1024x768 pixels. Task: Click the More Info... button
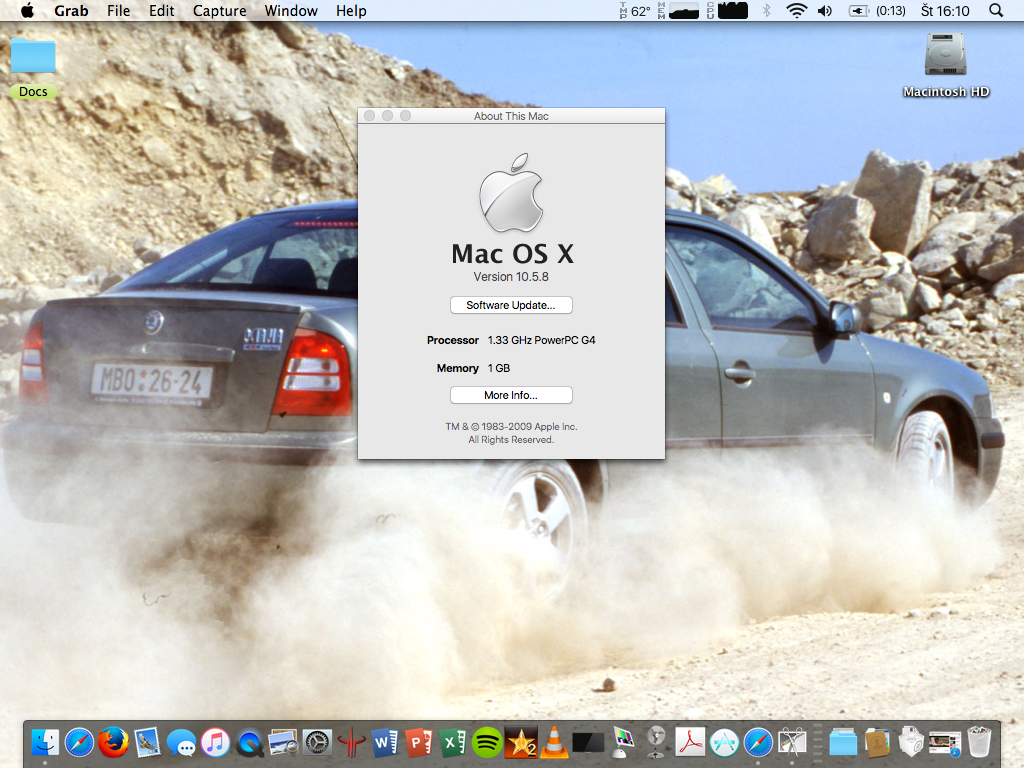511,395
